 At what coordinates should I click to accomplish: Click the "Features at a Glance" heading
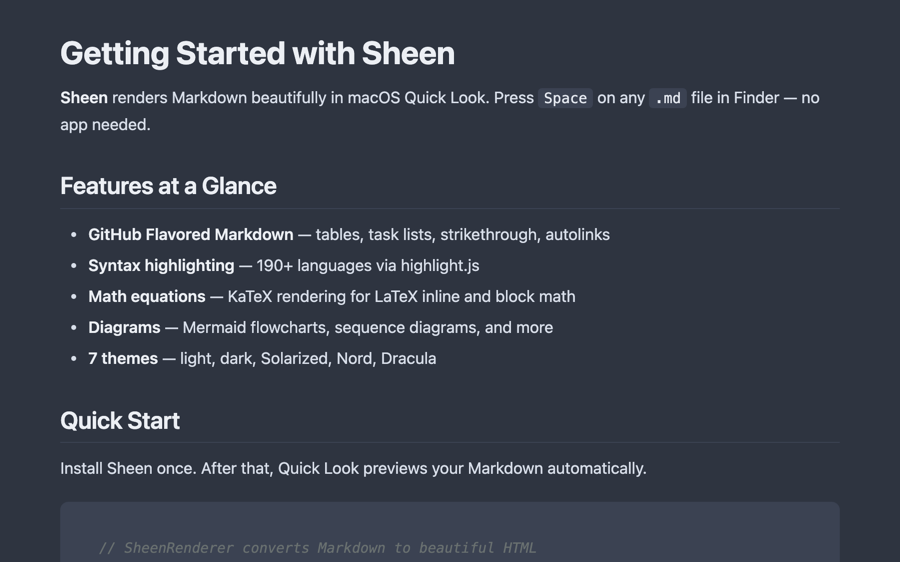168,186
